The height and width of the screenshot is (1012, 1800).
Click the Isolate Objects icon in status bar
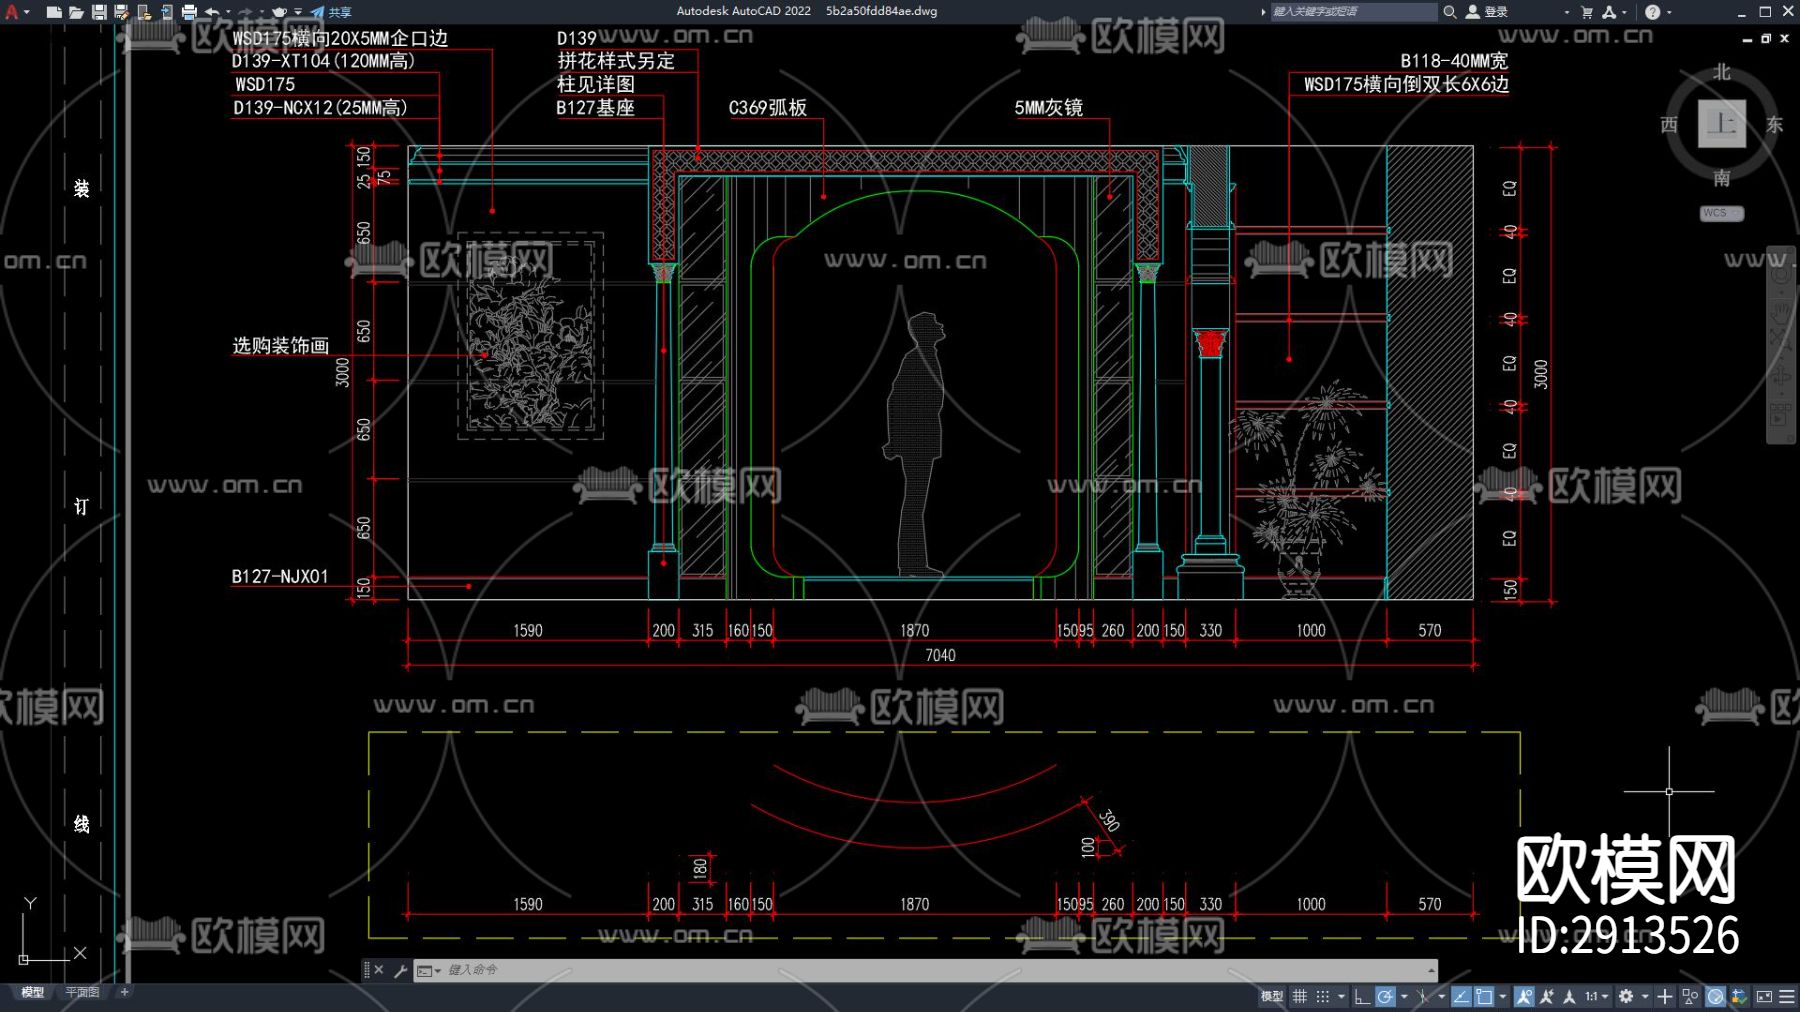(1689, 997)
